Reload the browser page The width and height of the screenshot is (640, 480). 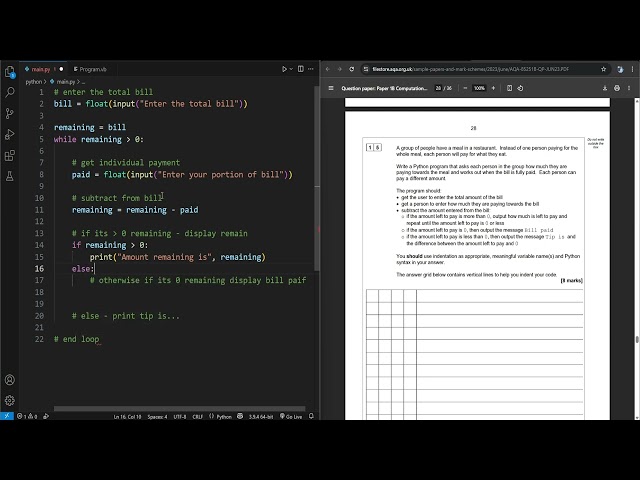pyautogui.click(x=351, y=69)
